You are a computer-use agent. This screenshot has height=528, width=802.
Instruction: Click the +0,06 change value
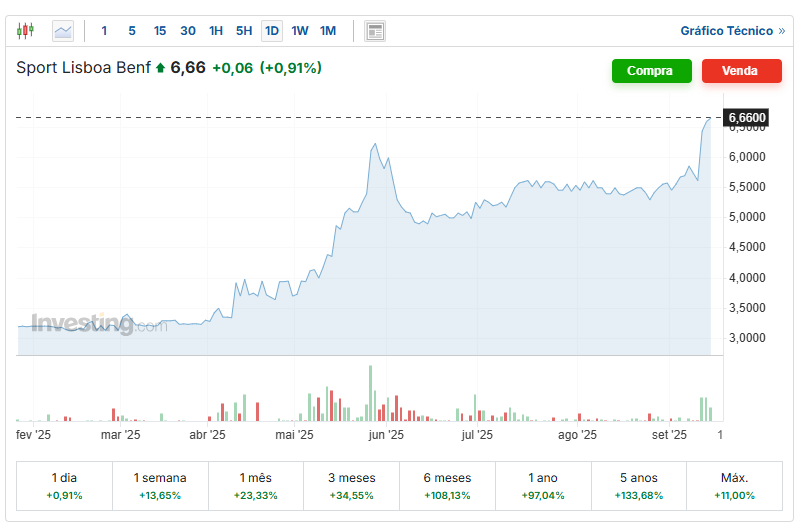[x=232, y=68]
